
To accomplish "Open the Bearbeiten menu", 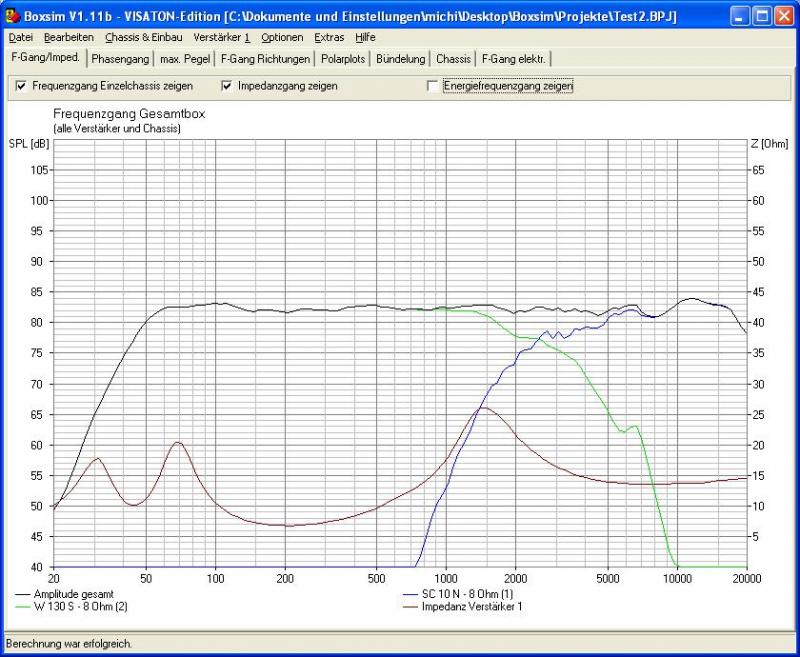I will click(68, 37).
